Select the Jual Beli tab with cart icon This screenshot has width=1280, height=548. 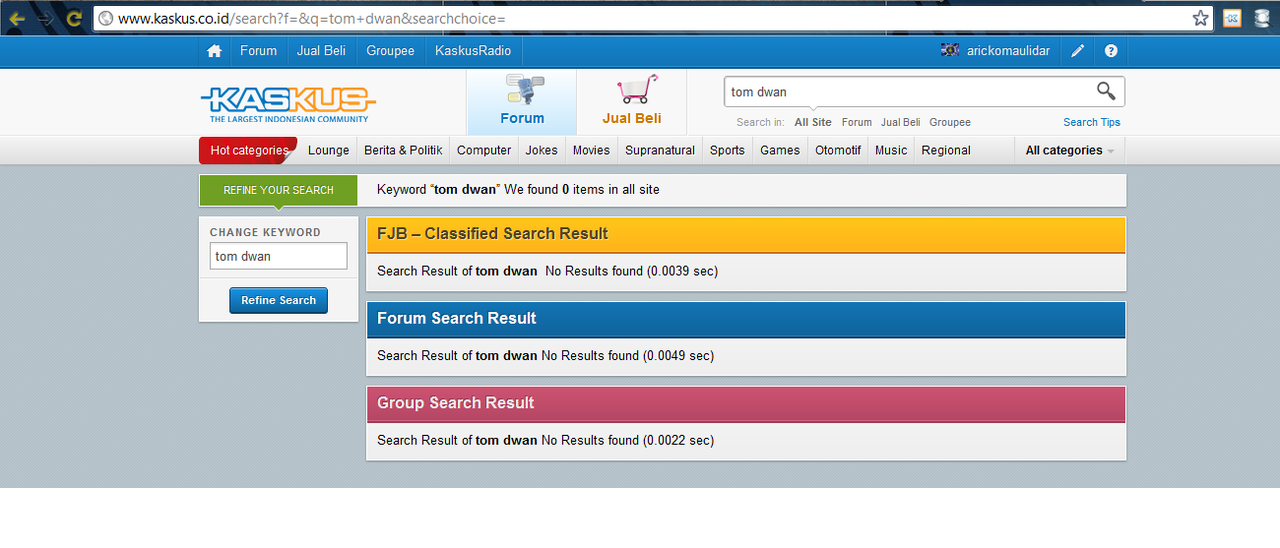point(632,102)
